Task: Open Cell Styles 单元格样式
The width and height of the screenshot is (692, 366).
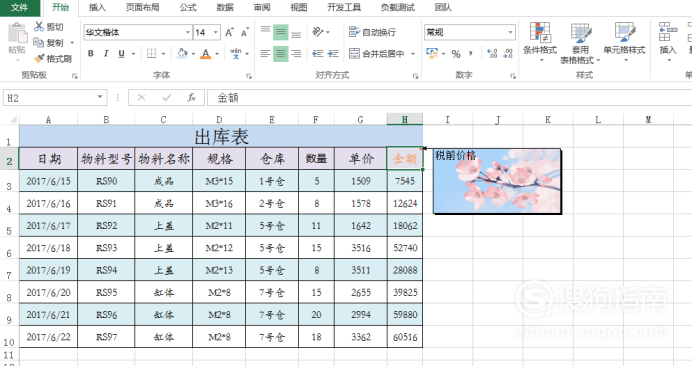Action: pyautogui.click(x=624, y=42)
